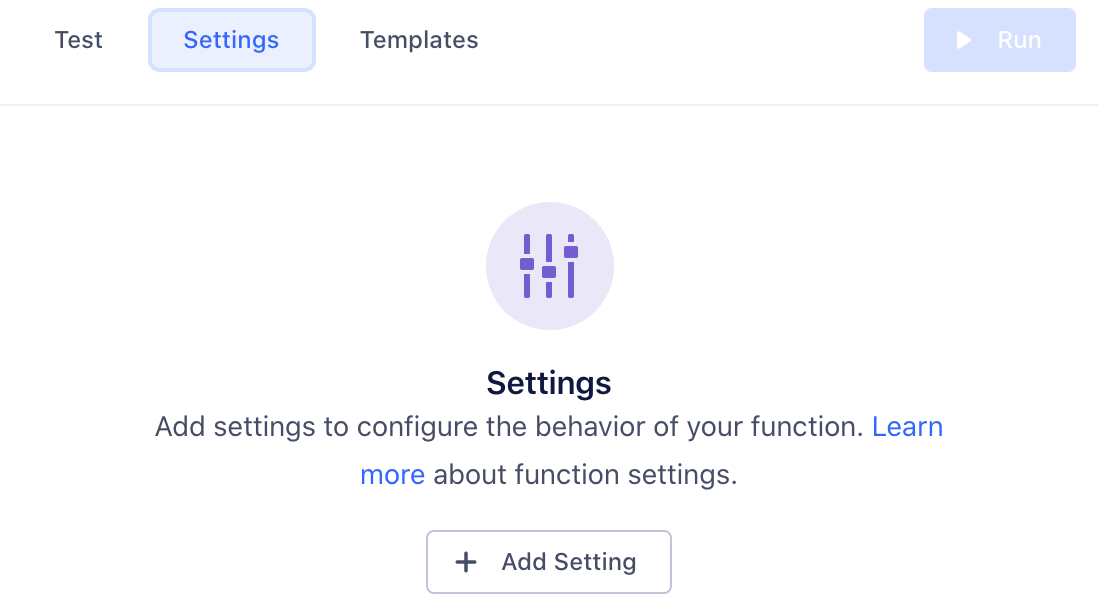Select the active Settings tab

[x=231, y=40]
